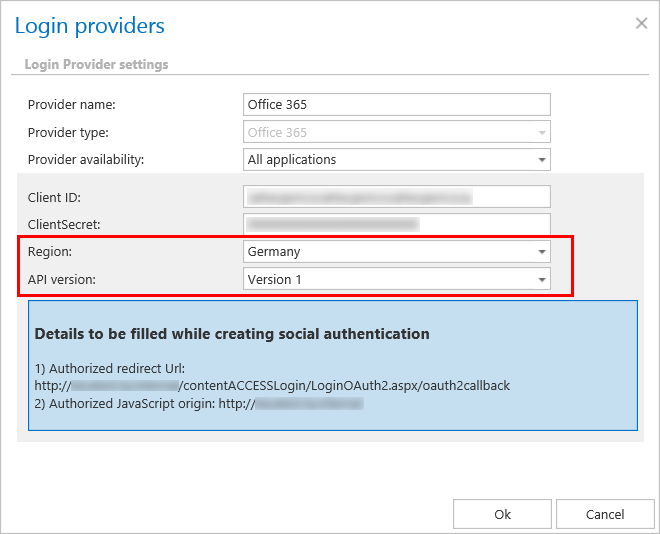Click the Provider availability label
Viewport: 660px width, 534px height.
tap(86, 159)
